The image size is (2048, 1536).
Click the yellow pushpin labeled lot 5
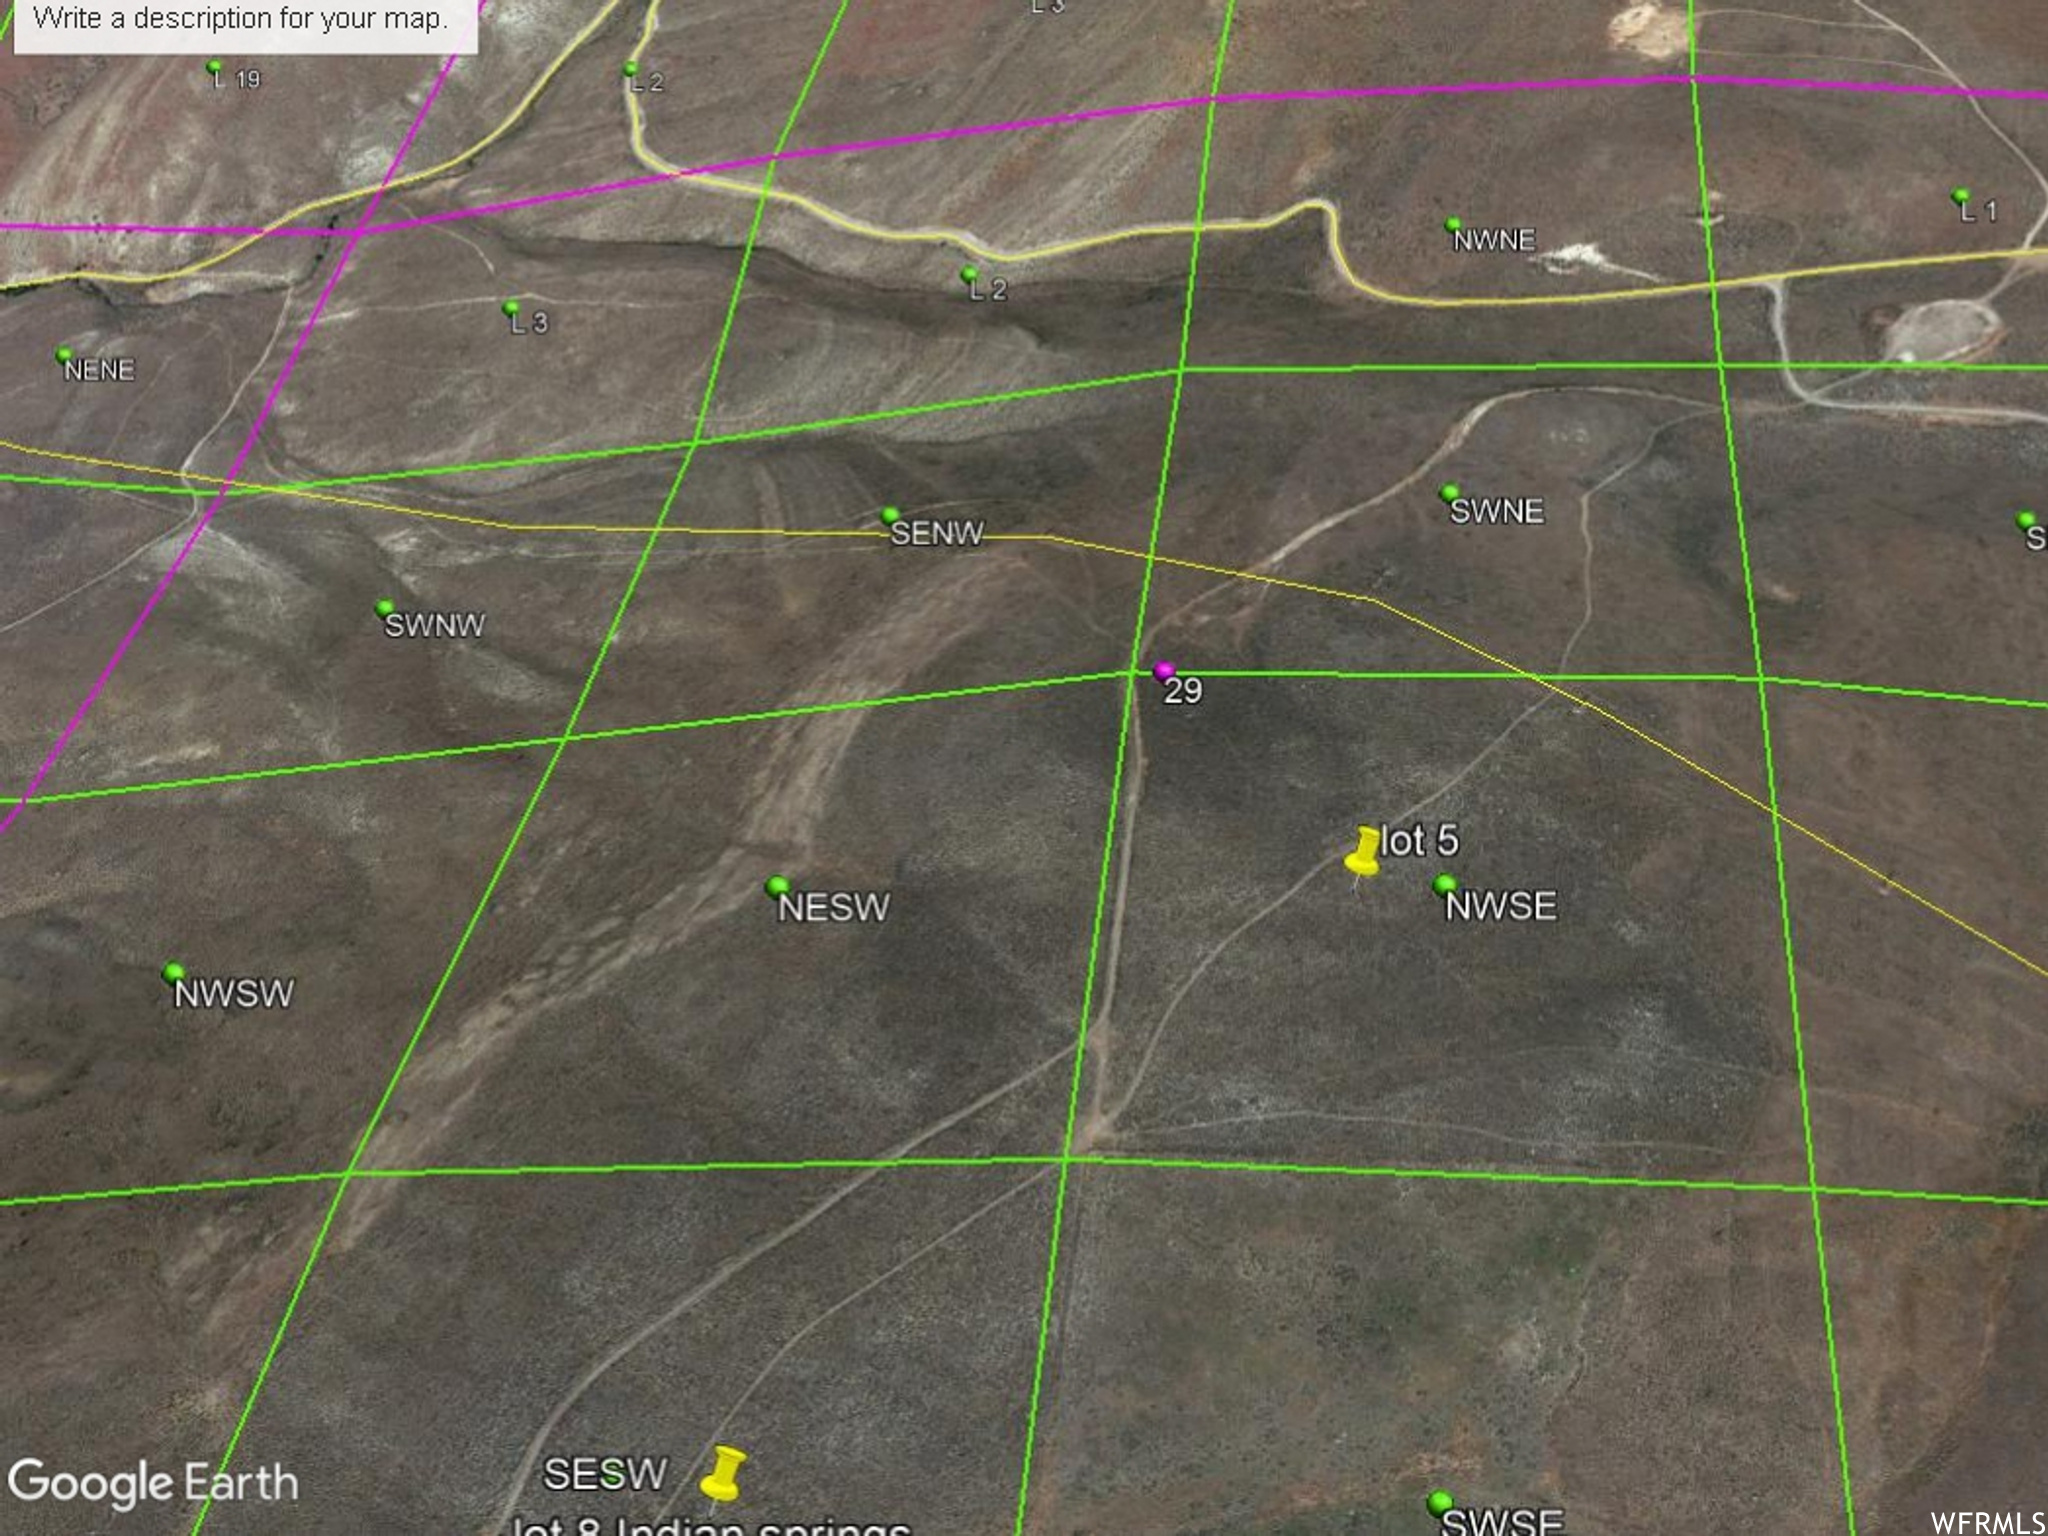pos(1363,852)
